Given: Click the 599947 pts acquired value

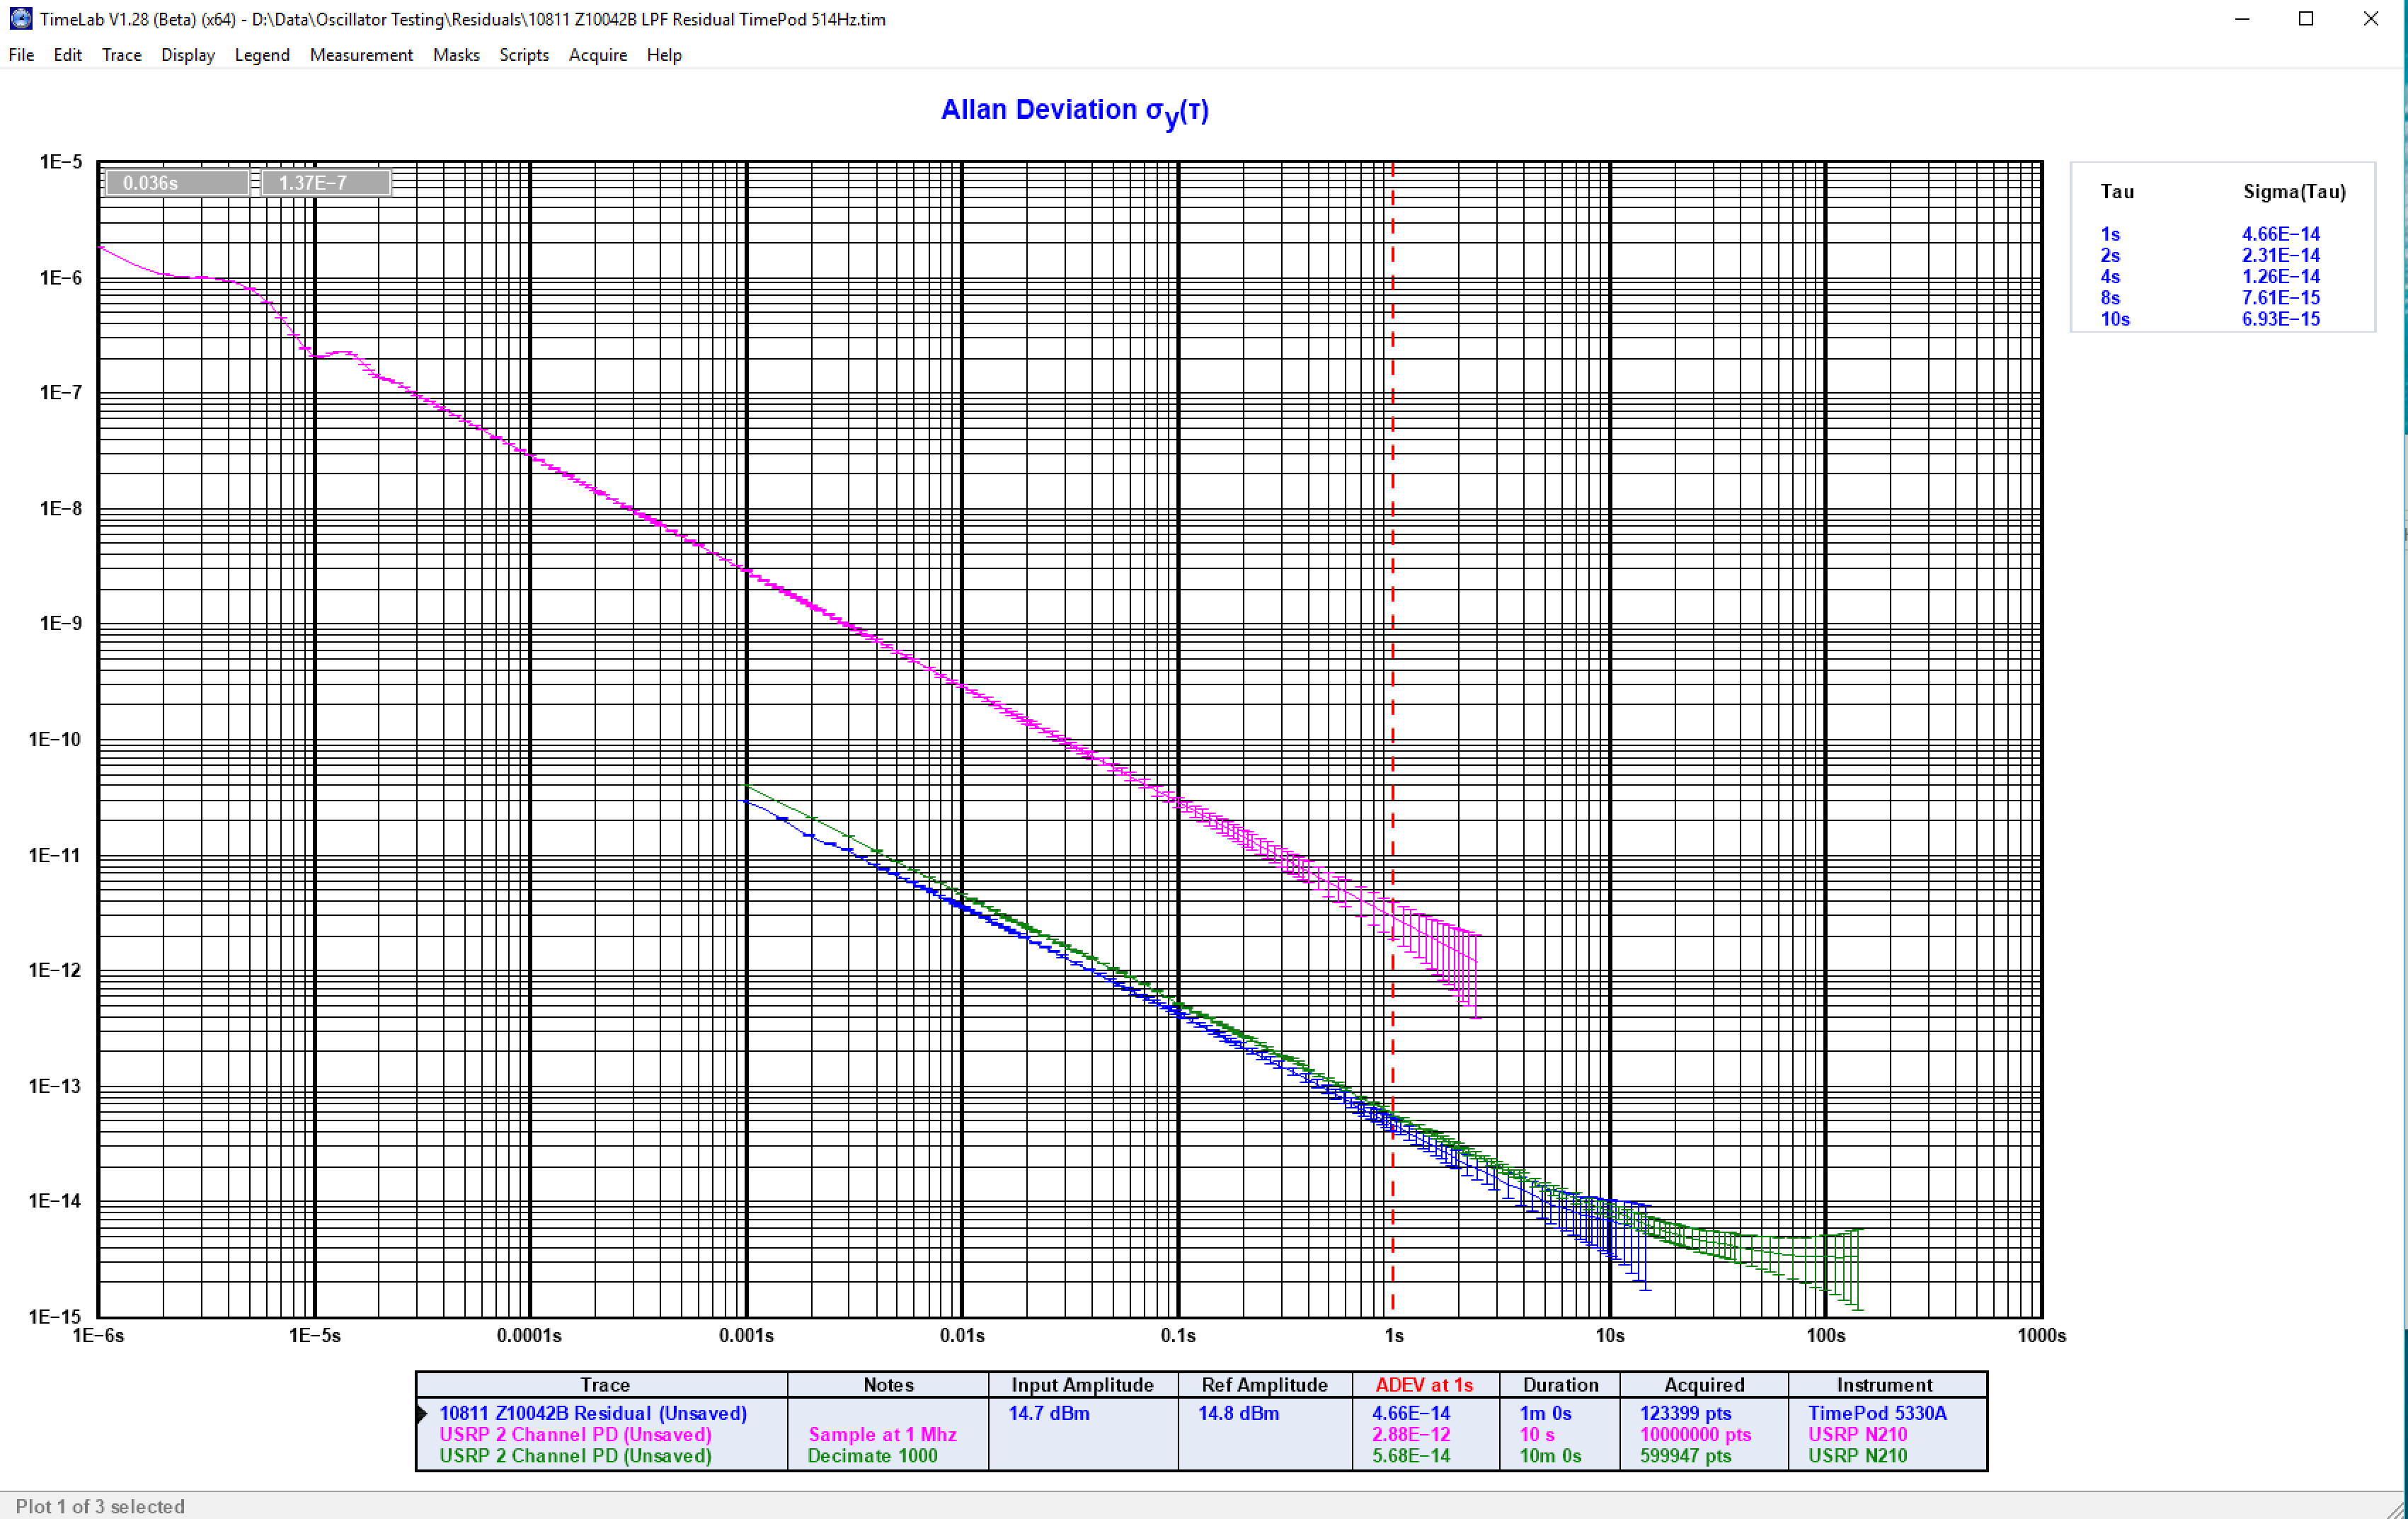Looking at the screenshot, I should click(x=1685, y=1456).
